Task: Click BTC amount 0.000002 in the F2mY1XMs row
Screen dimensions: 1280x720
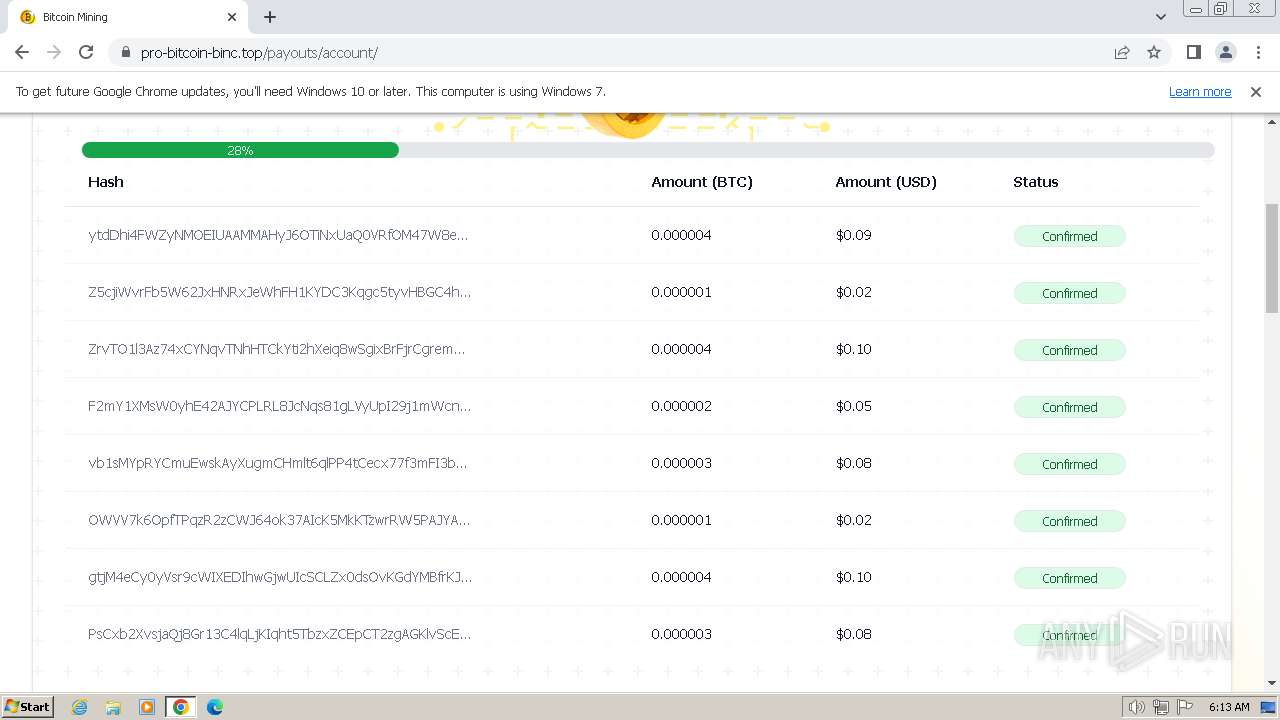Action: click(681, 406)
